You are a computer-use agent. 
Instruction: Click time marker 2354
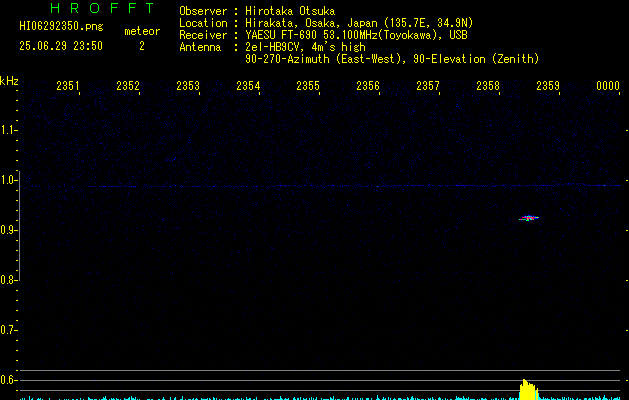(x=248, y=86)
